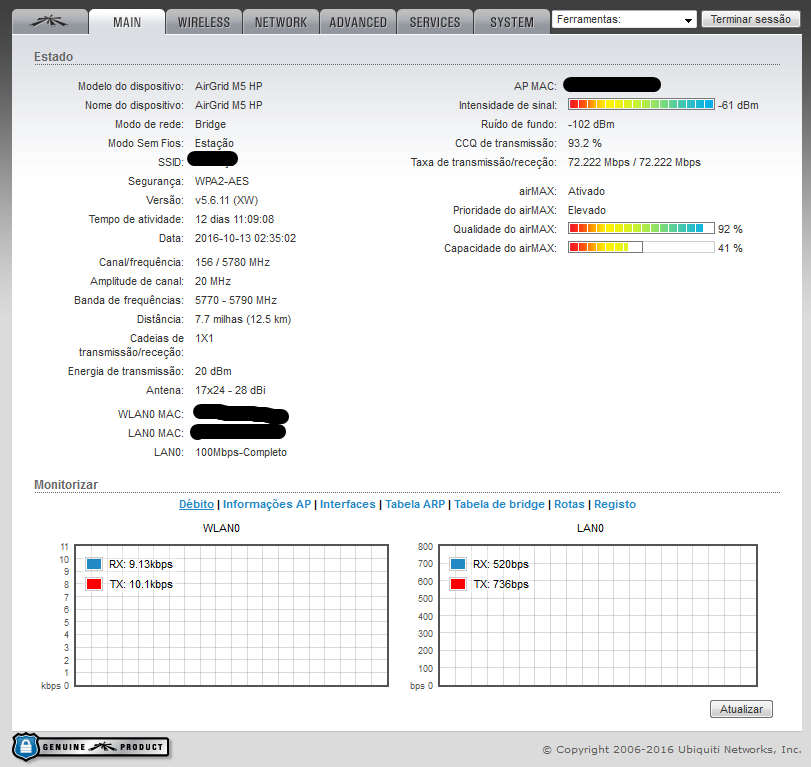Click red TX legend square in WLAN0 graph
The height and width of the screenshot is (767, 811).
94,584
